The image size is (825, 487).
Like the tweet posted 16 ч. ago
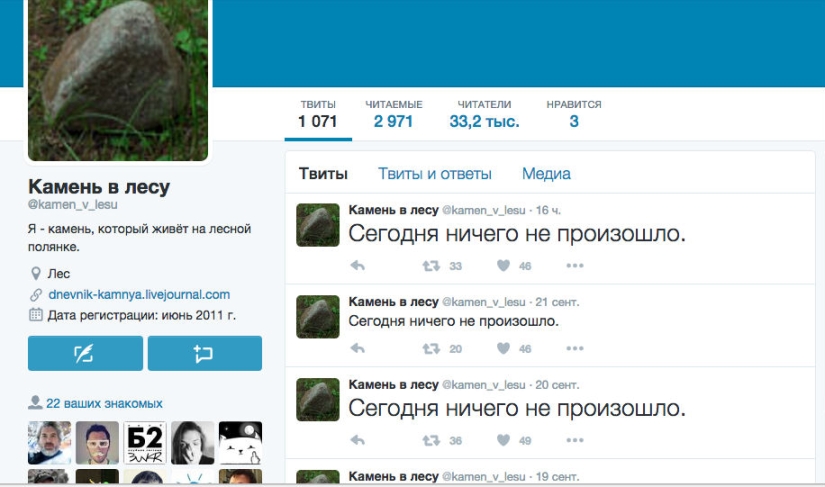(504, 266)
